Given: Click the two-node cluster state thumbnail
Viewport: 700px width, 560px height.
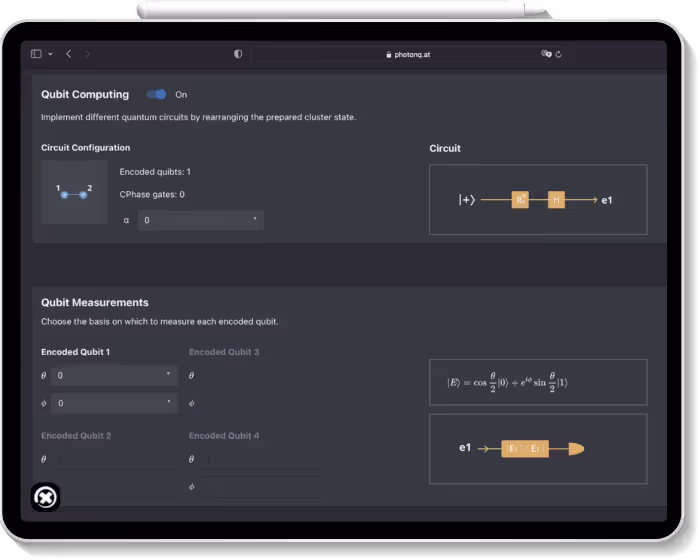Looking at the screenshot, I should pyautogui.click(x=74, y=192).
